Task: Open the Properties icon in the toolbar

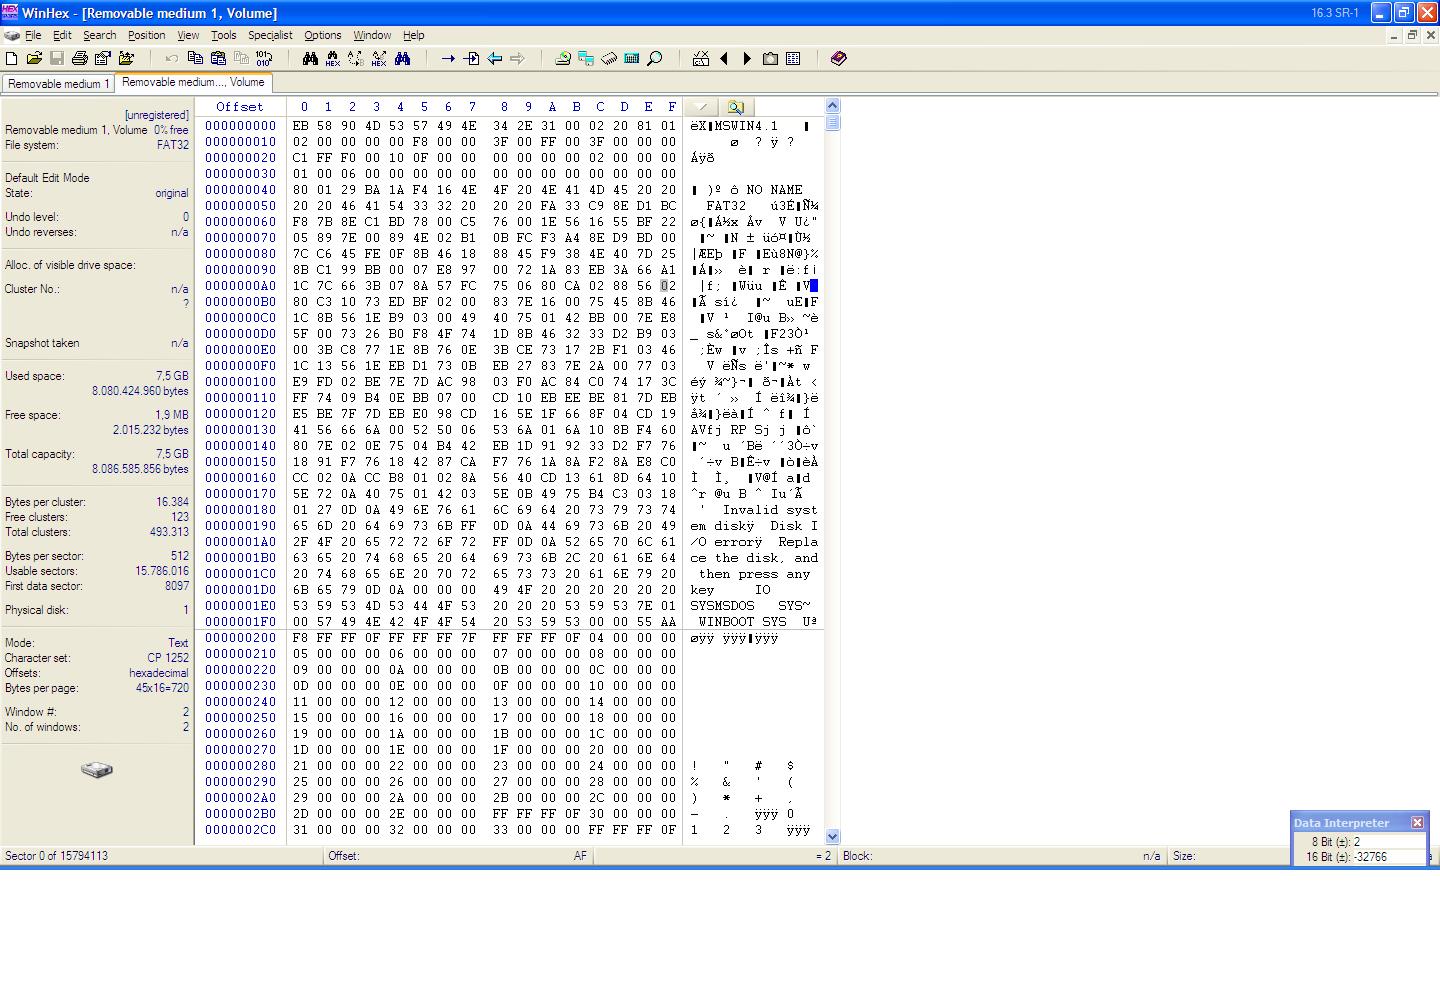Action: coord(103,59)
